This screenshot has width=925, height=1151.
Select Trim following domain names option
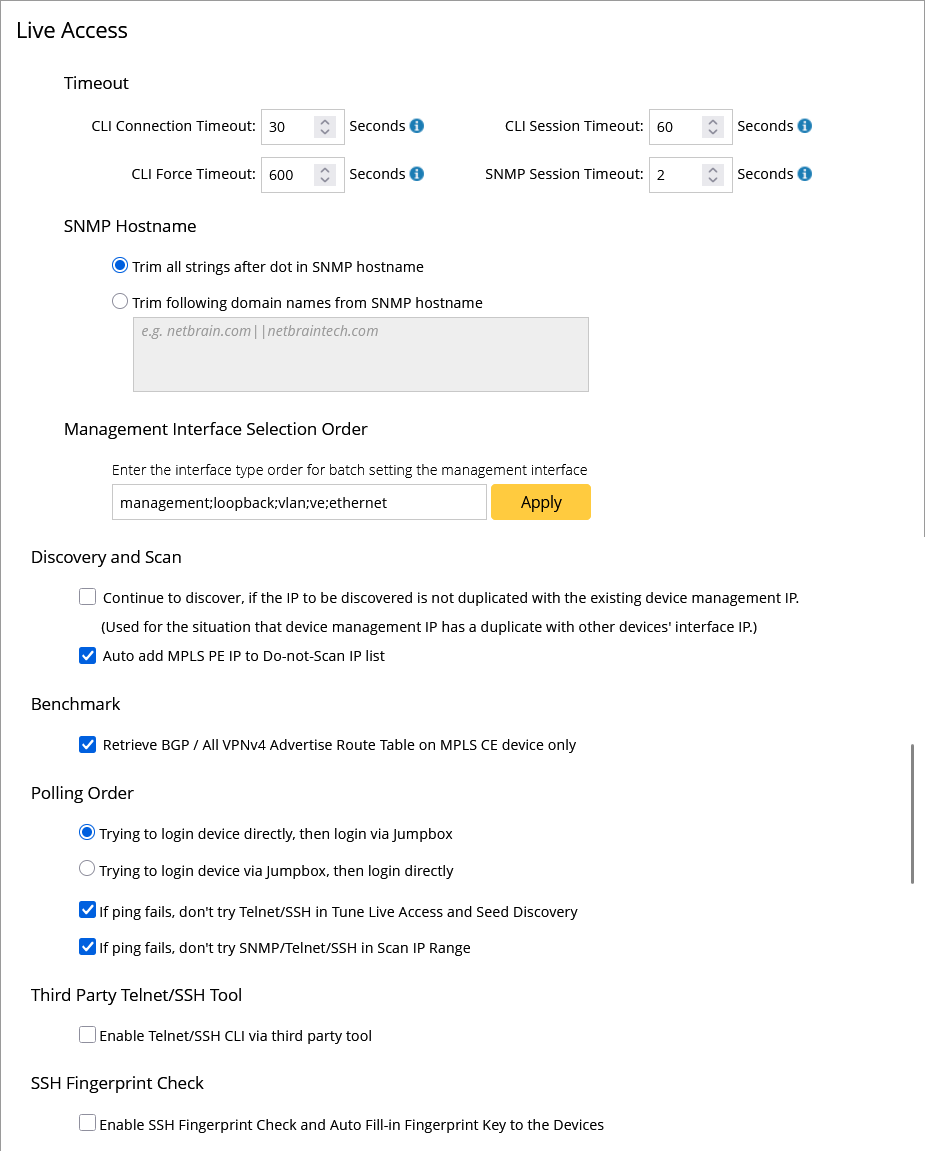120,302
